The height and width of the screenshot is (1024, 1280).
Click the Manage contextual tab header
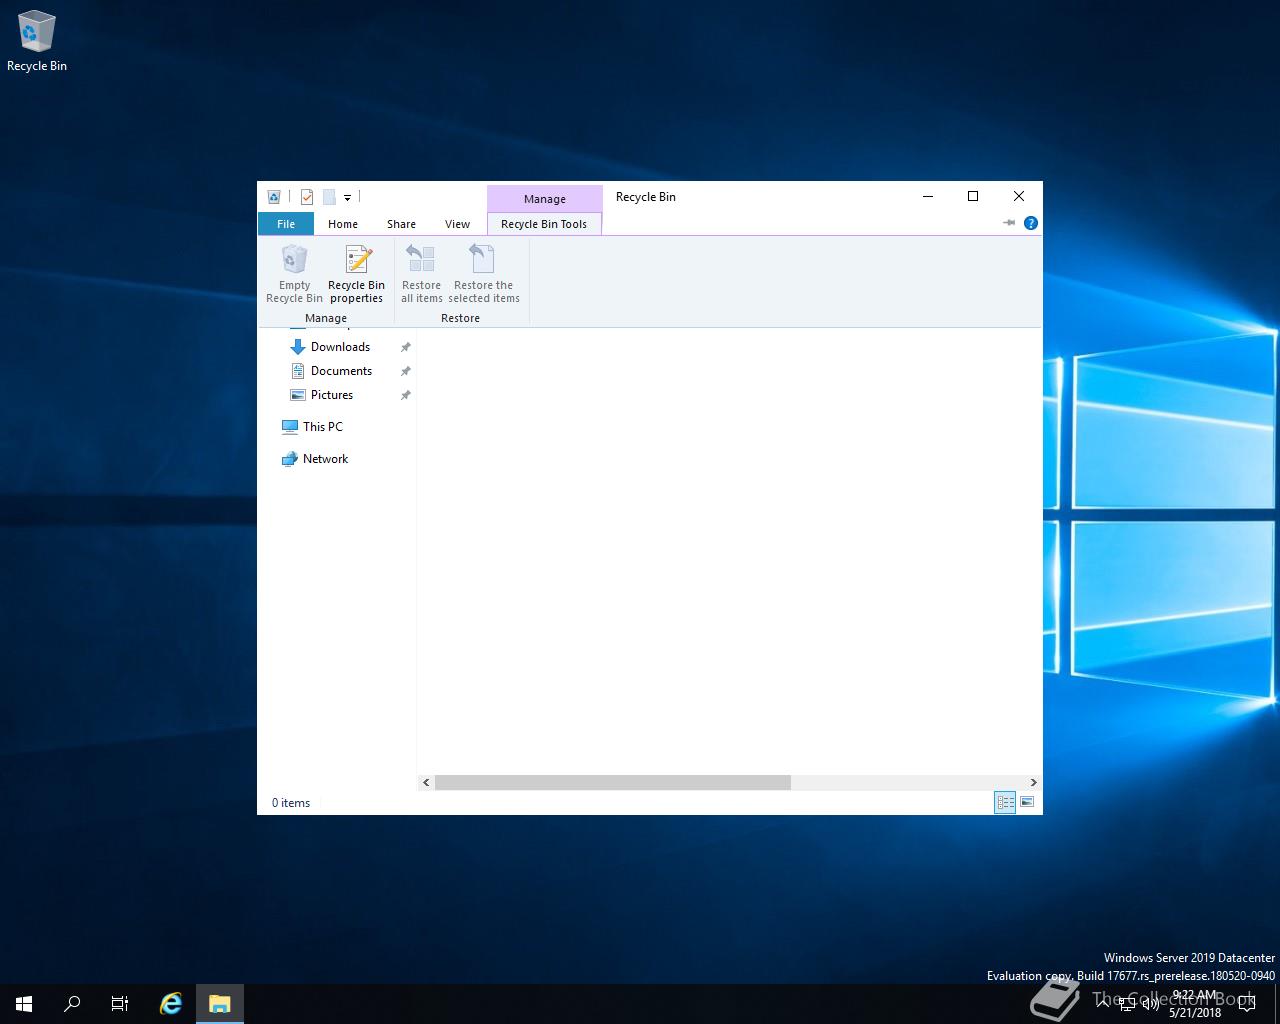pos(545,198)
